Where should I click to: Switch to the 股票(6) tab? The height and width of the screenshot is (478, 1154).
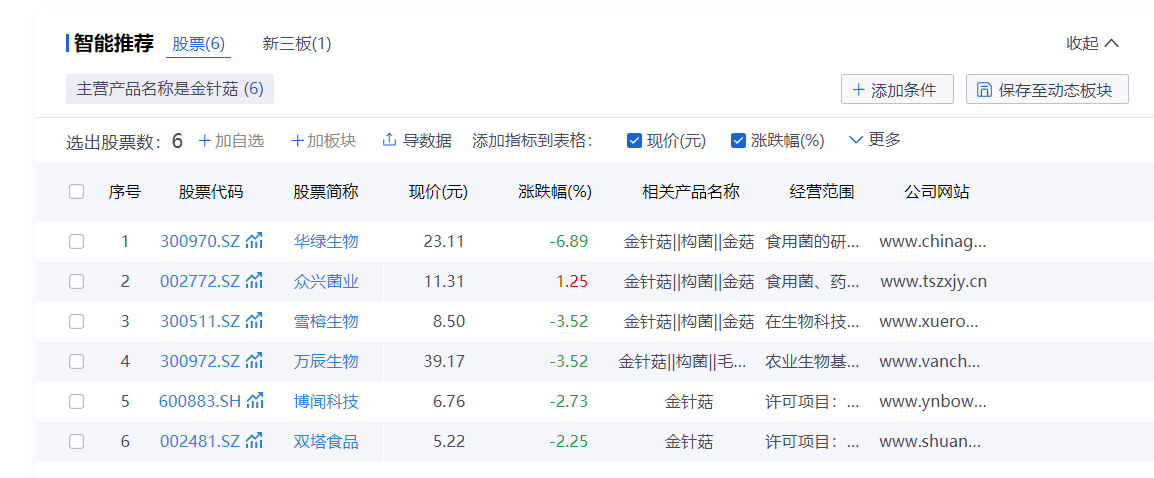click(x=198, y=44)
